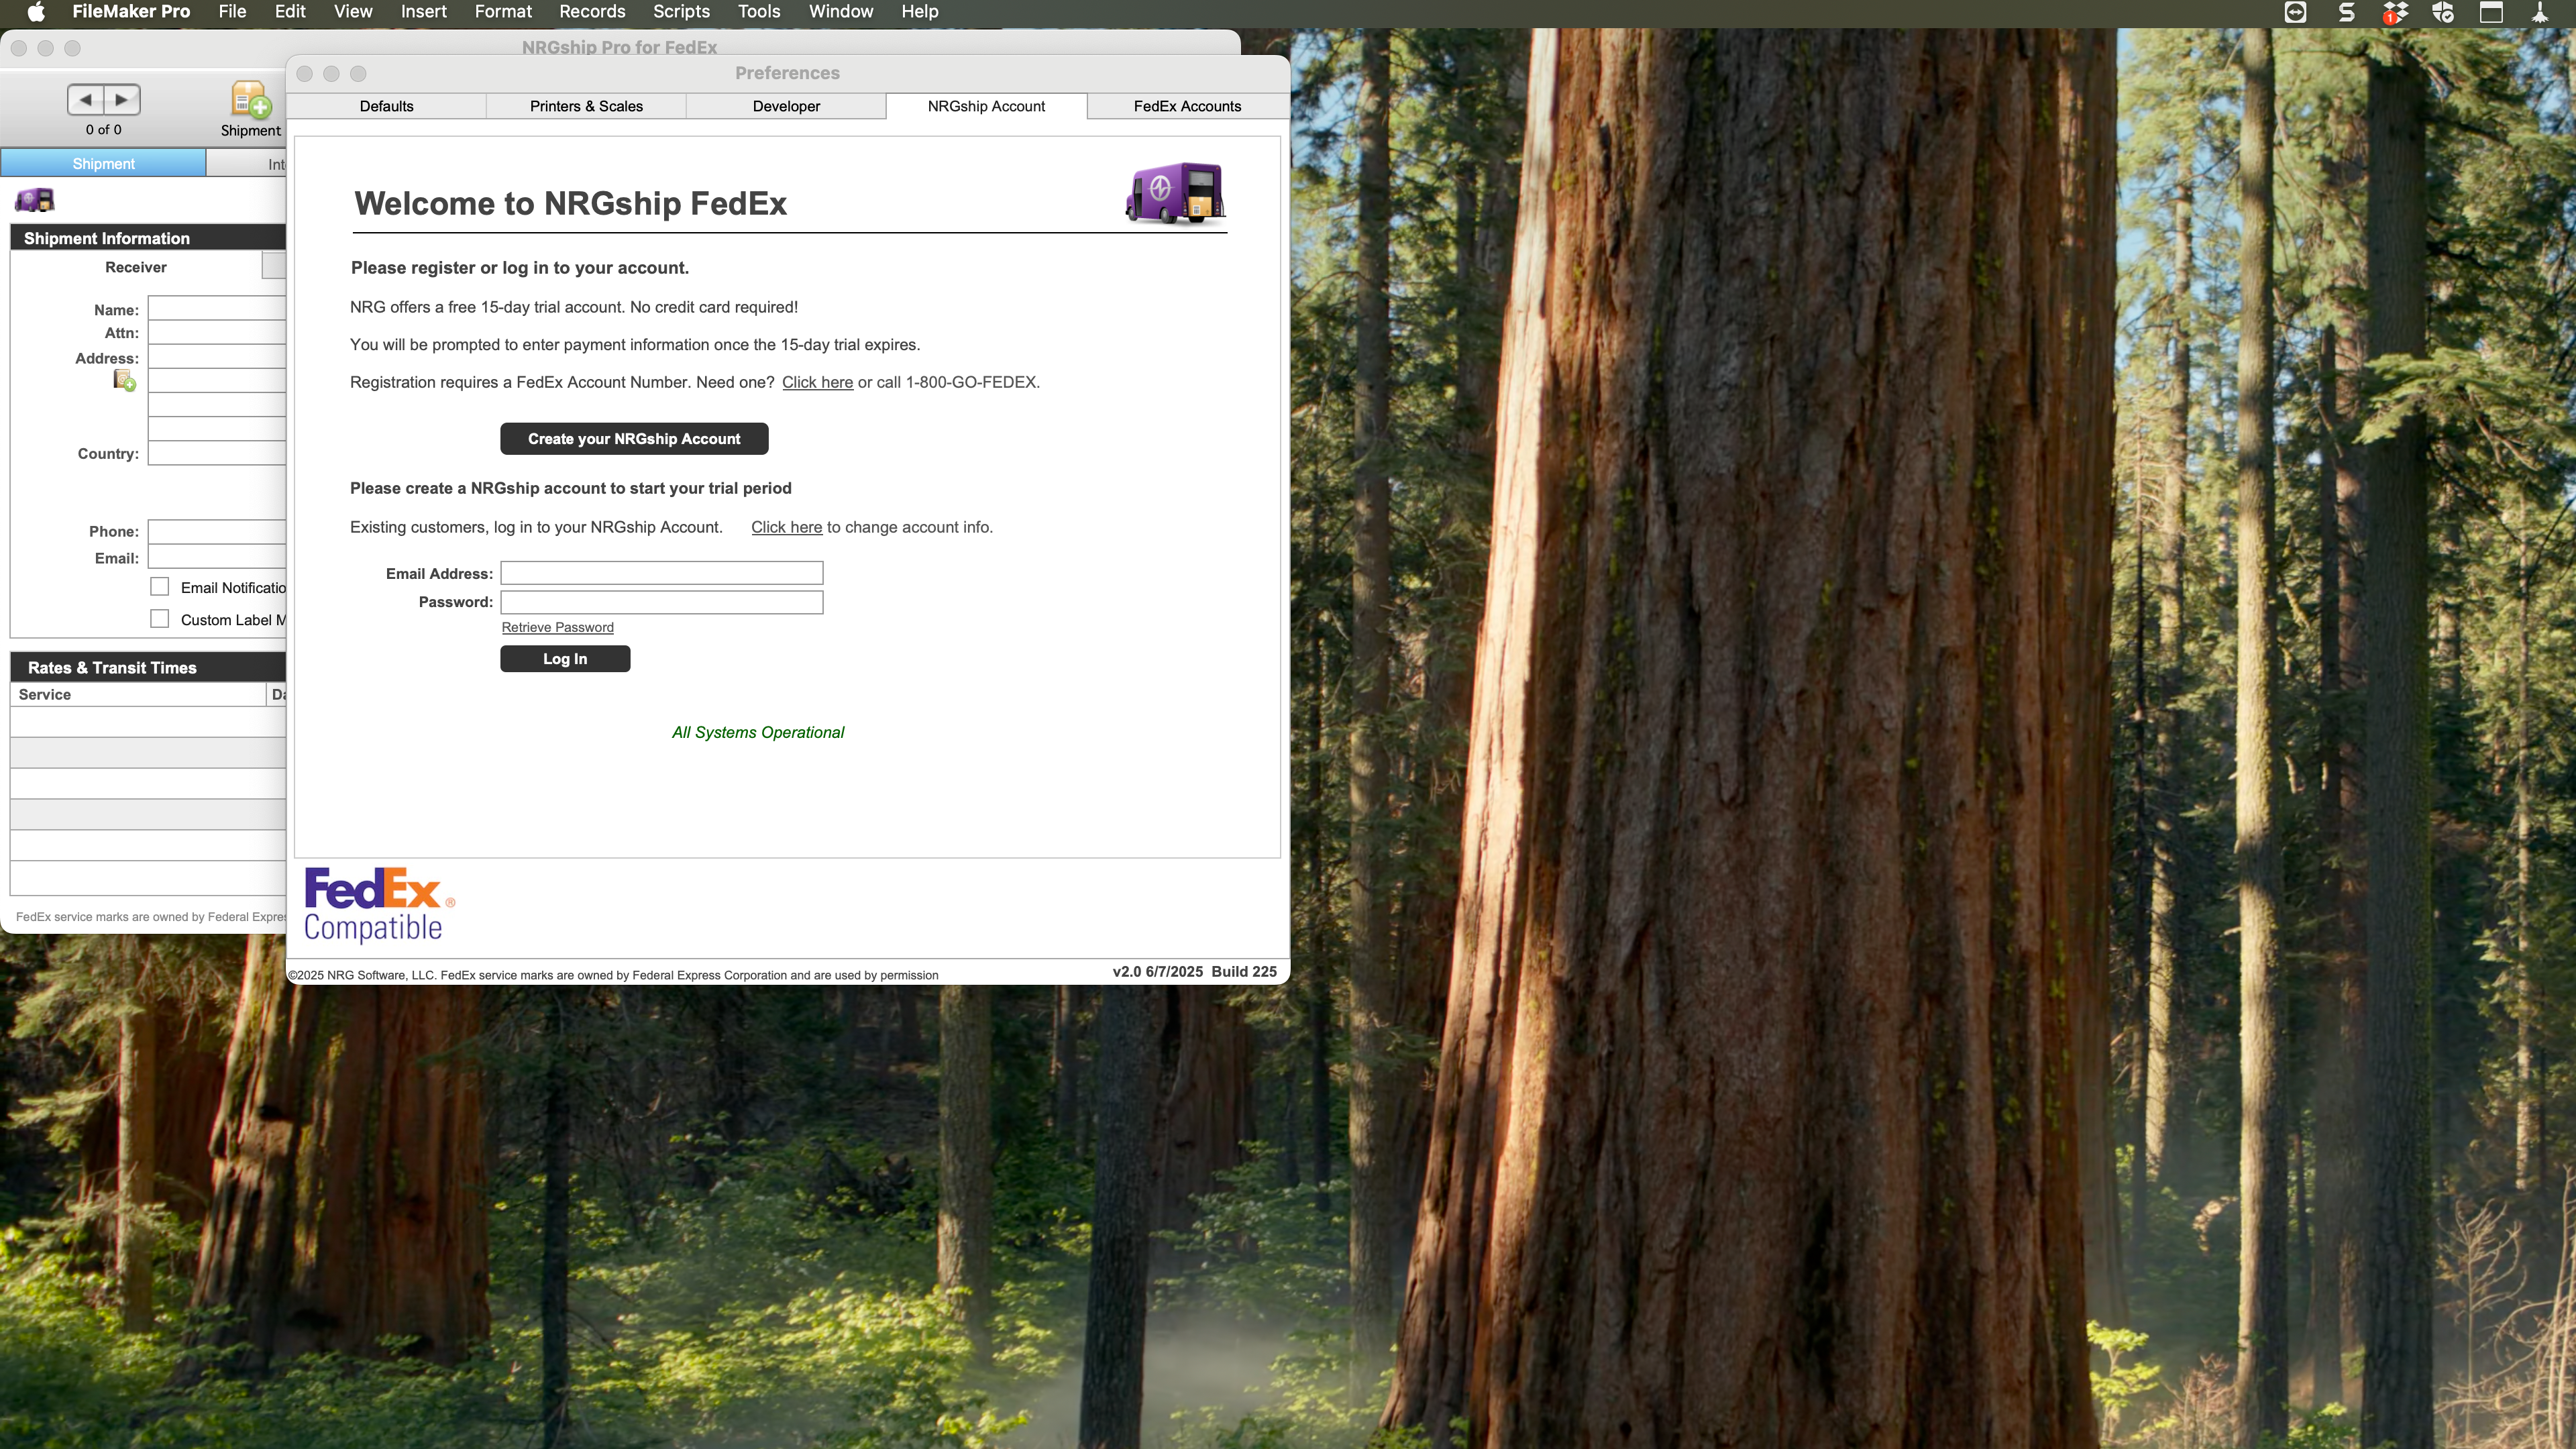Click the window-shaped menu bar icon
This screenshot has width=2576, height=1449.
2491,12
